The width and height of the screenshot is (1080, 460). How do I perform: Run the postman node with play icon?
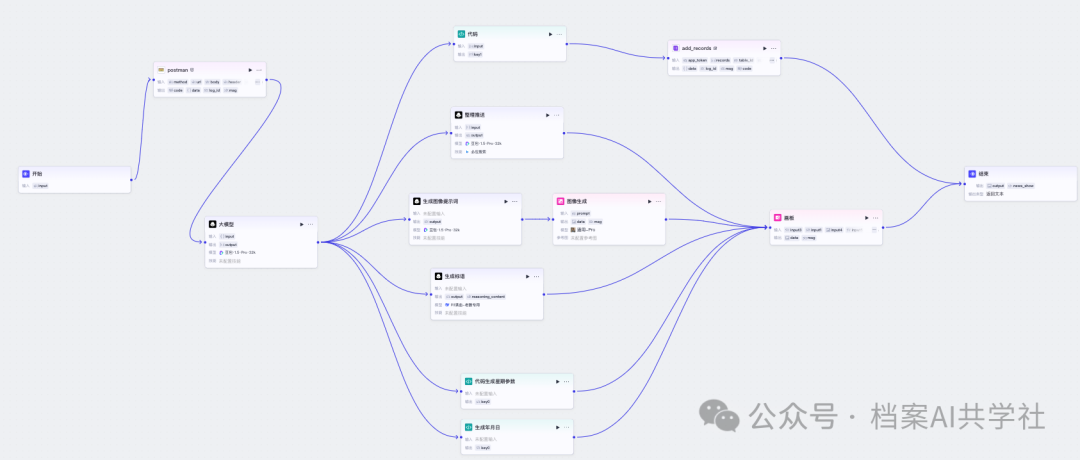250,70
